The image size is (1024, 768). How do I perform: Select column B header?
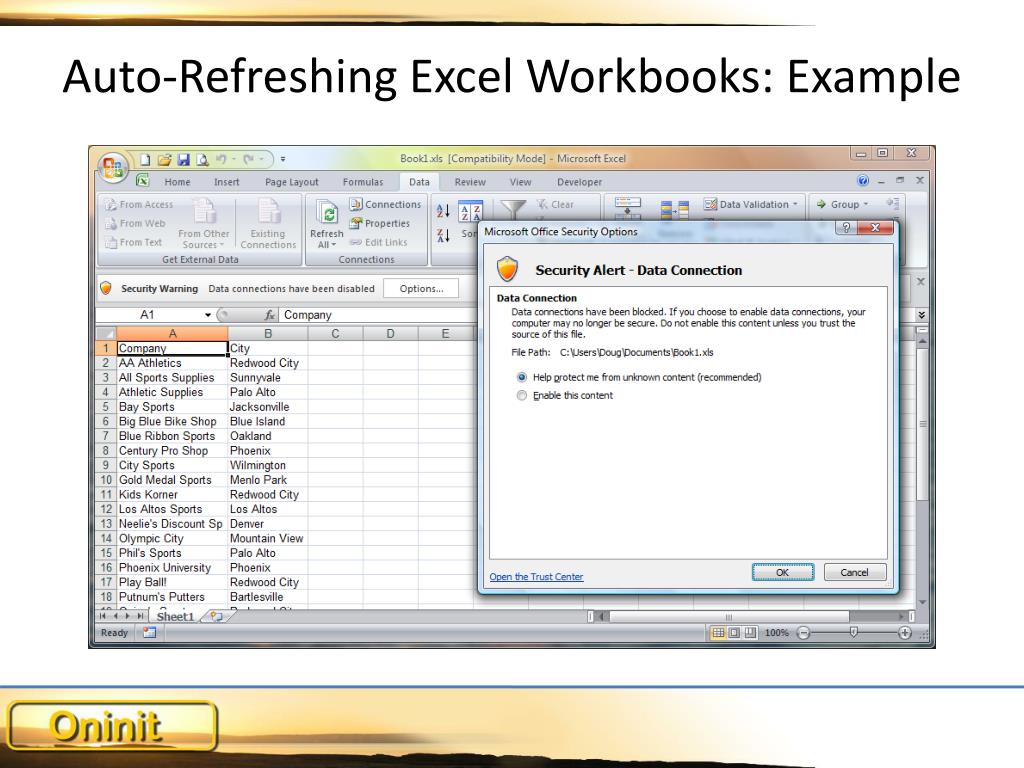268,334
